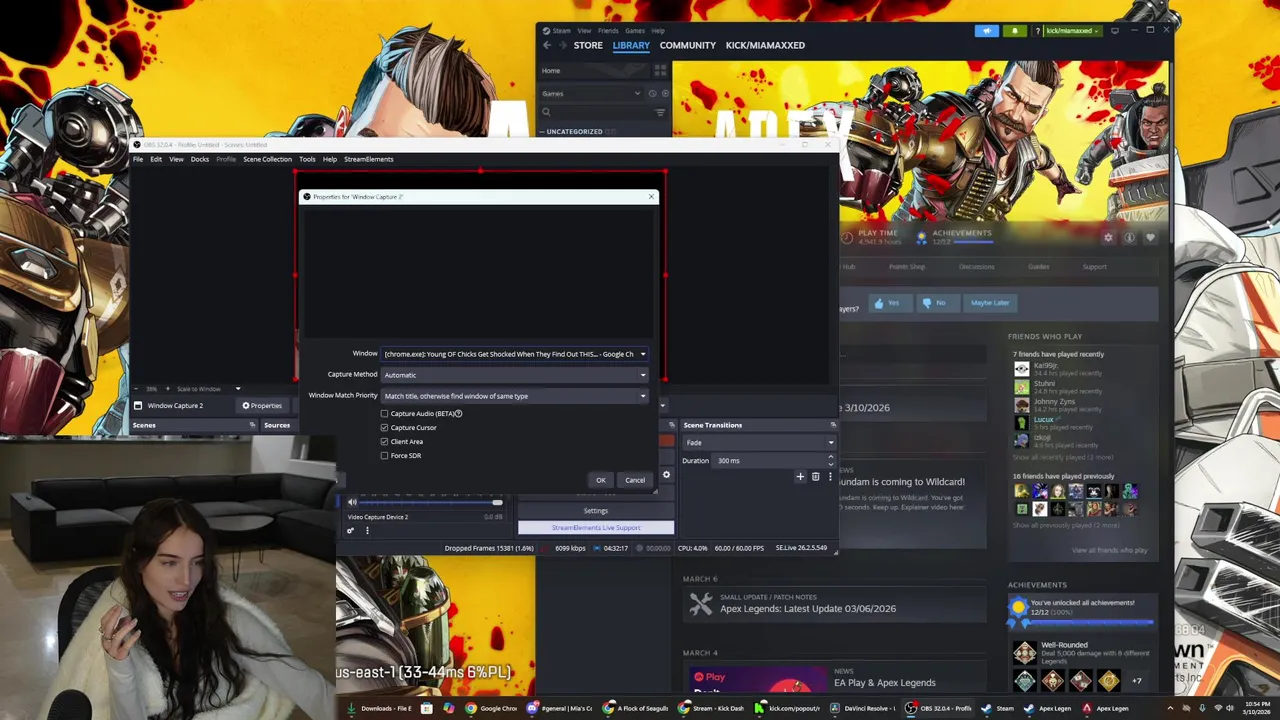Enable Capture Audio (BETA) checkbox
1280x720 pixels.
(384, 413)
